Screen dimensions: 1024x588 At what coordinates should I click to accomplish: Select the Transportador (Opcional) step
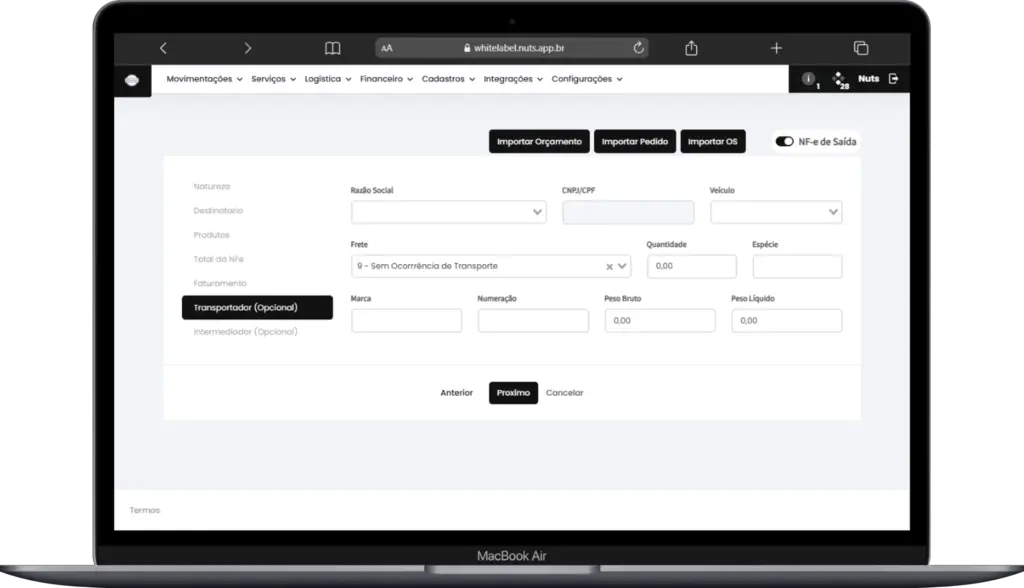click(257, 308)
